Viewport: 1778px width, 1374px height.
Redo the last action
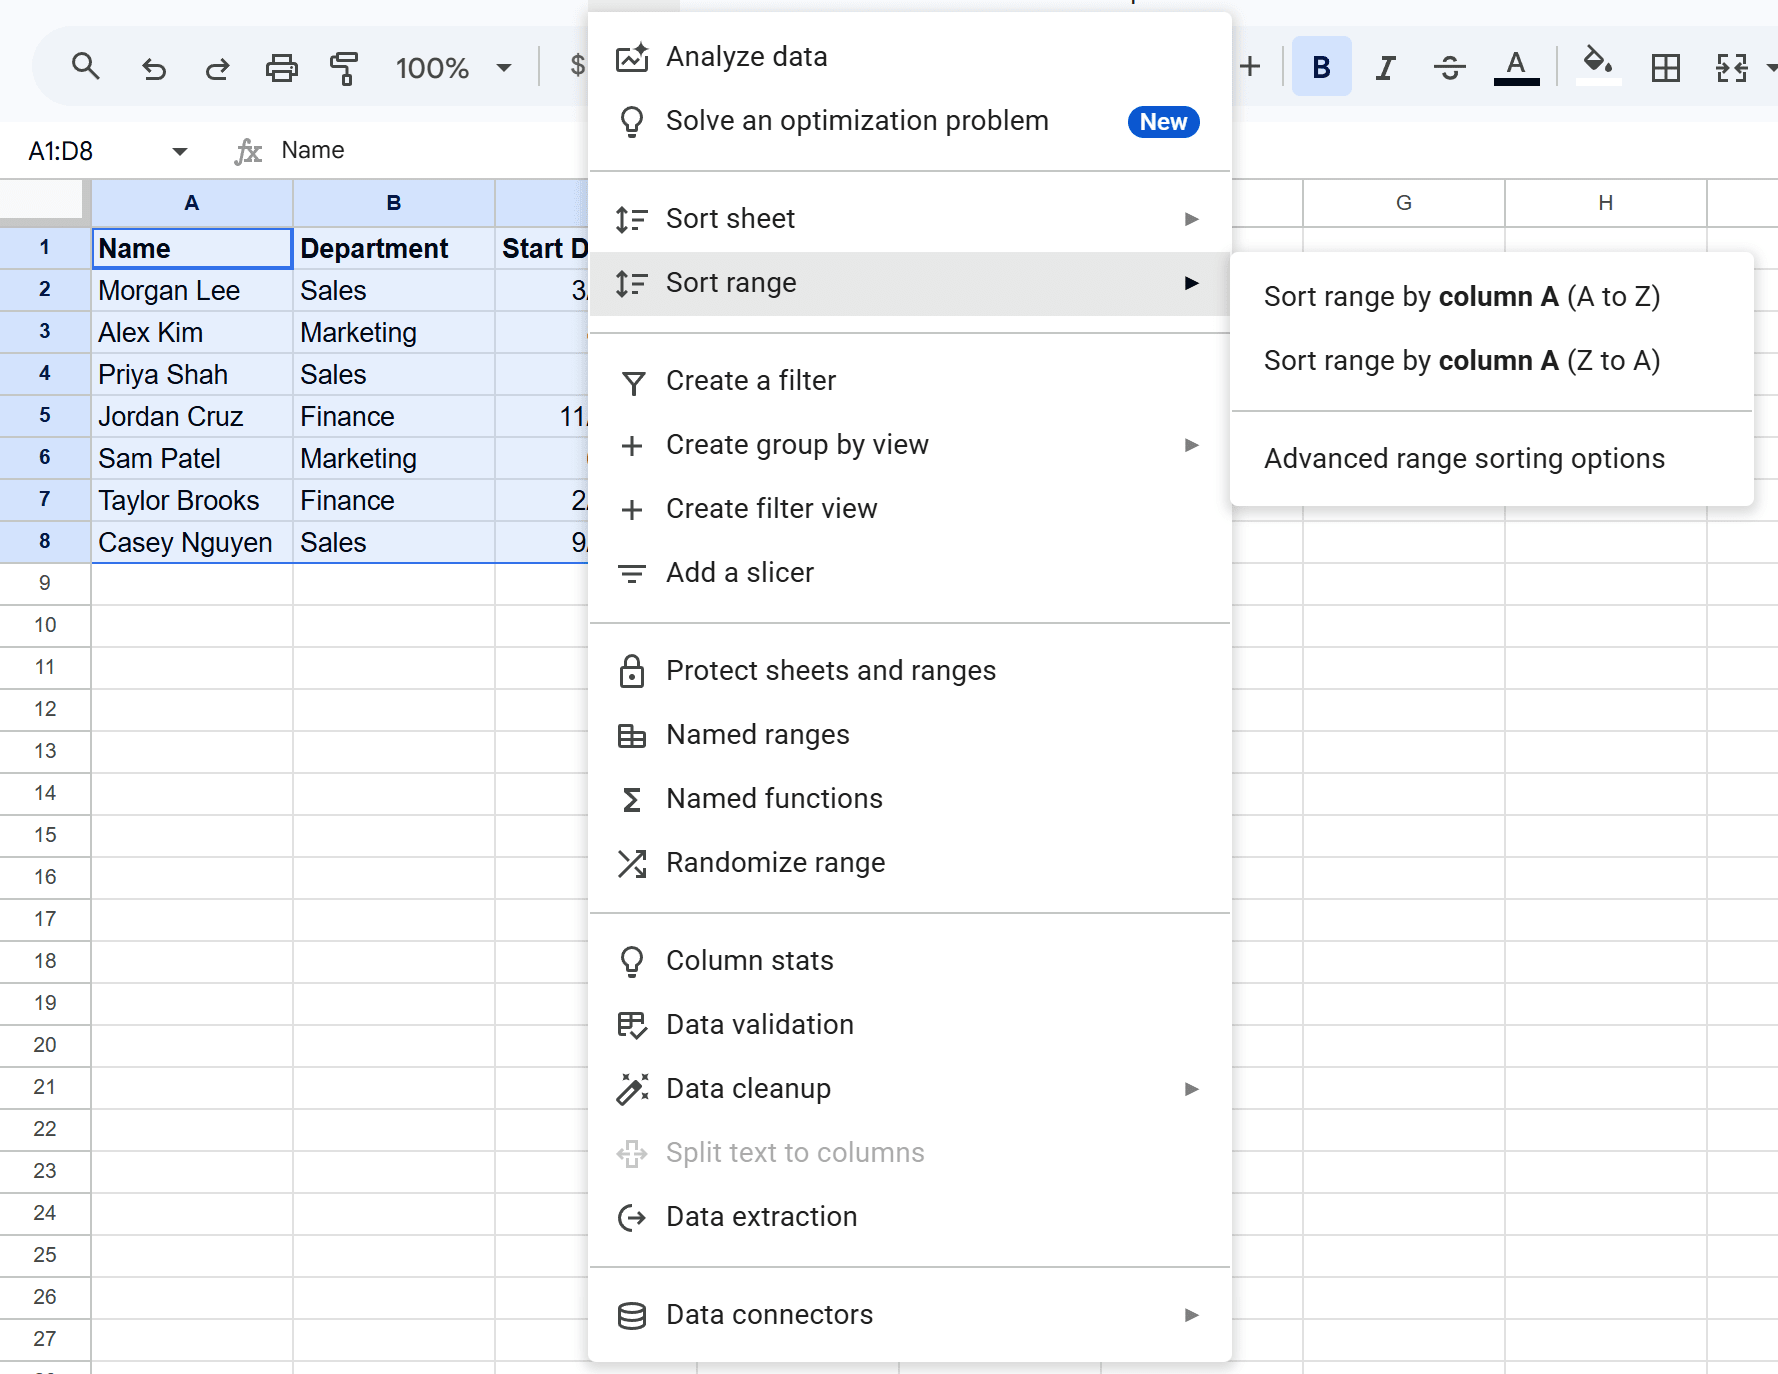(217, 68)
